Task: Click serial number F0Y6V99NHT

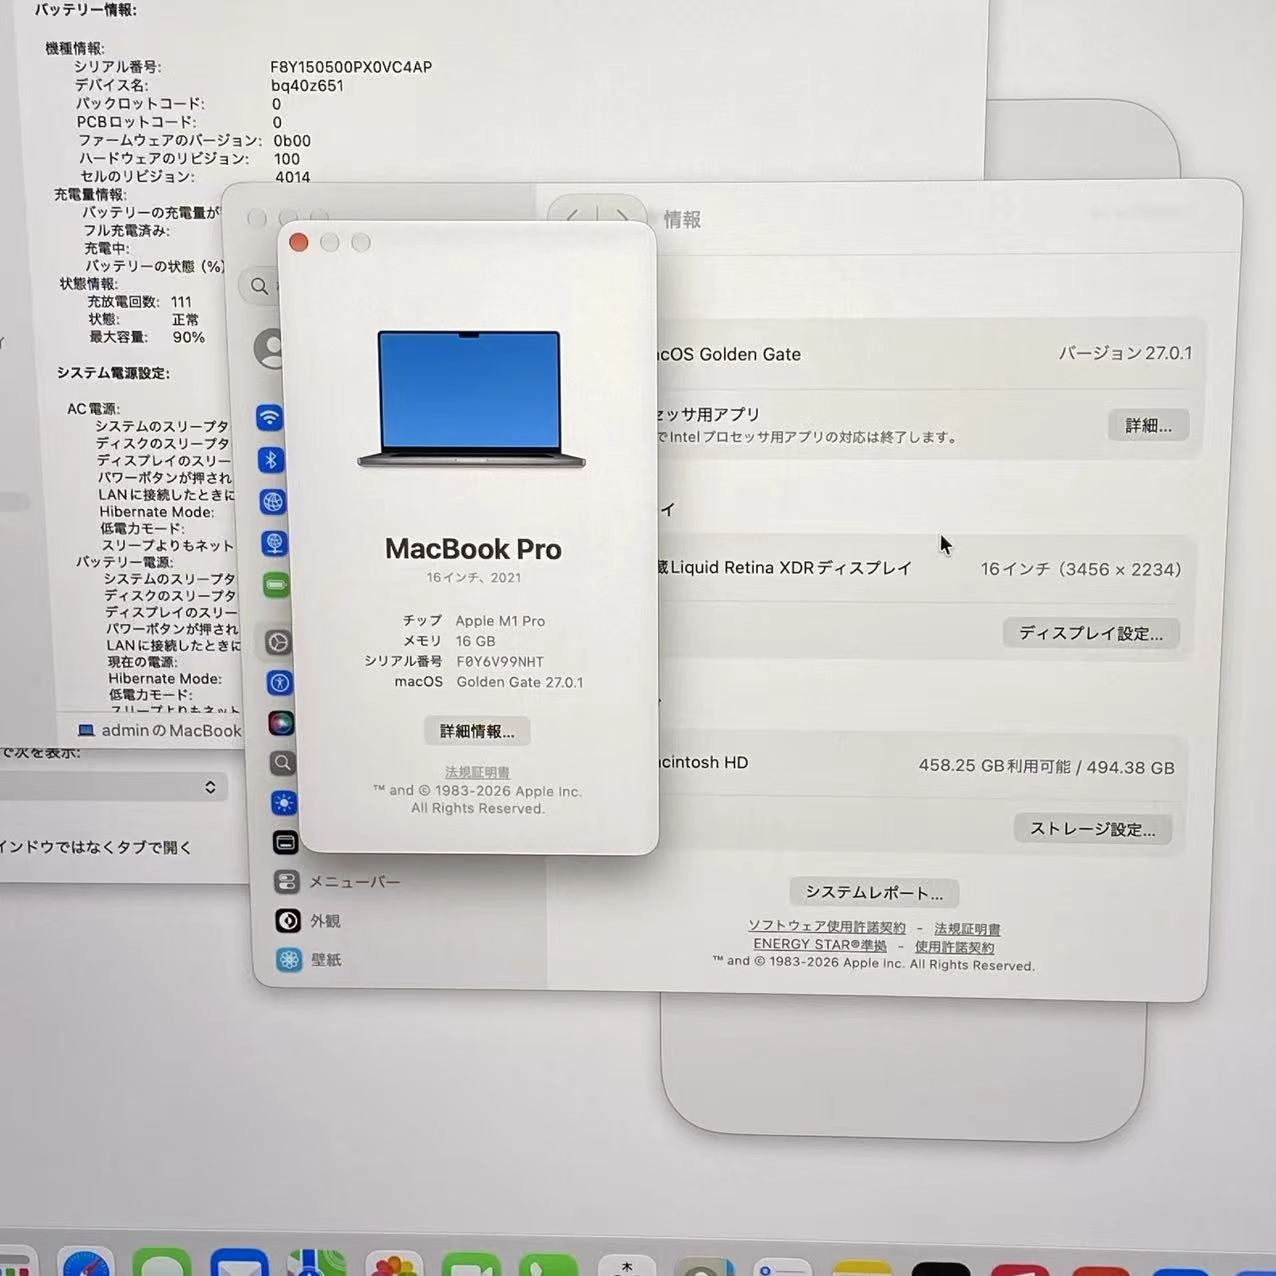Action: [500, 662]
